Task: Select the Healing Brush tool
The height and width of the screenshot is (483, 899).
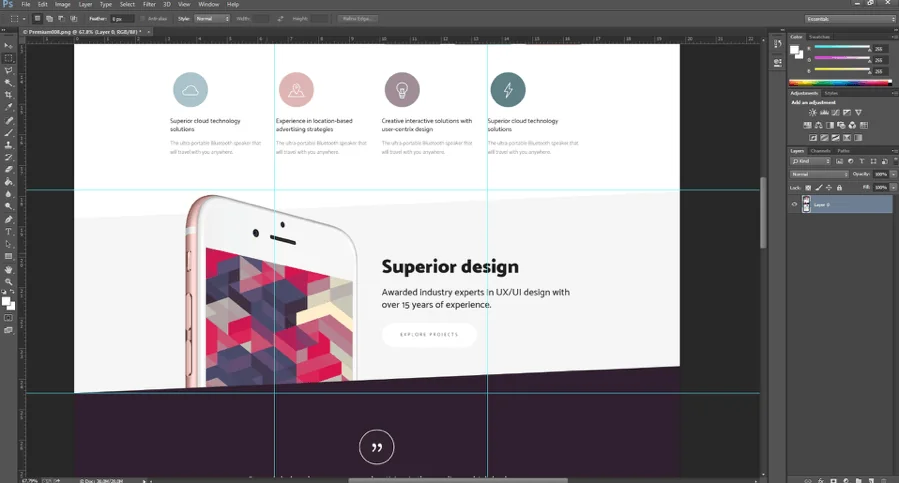Action: point(9,120)
